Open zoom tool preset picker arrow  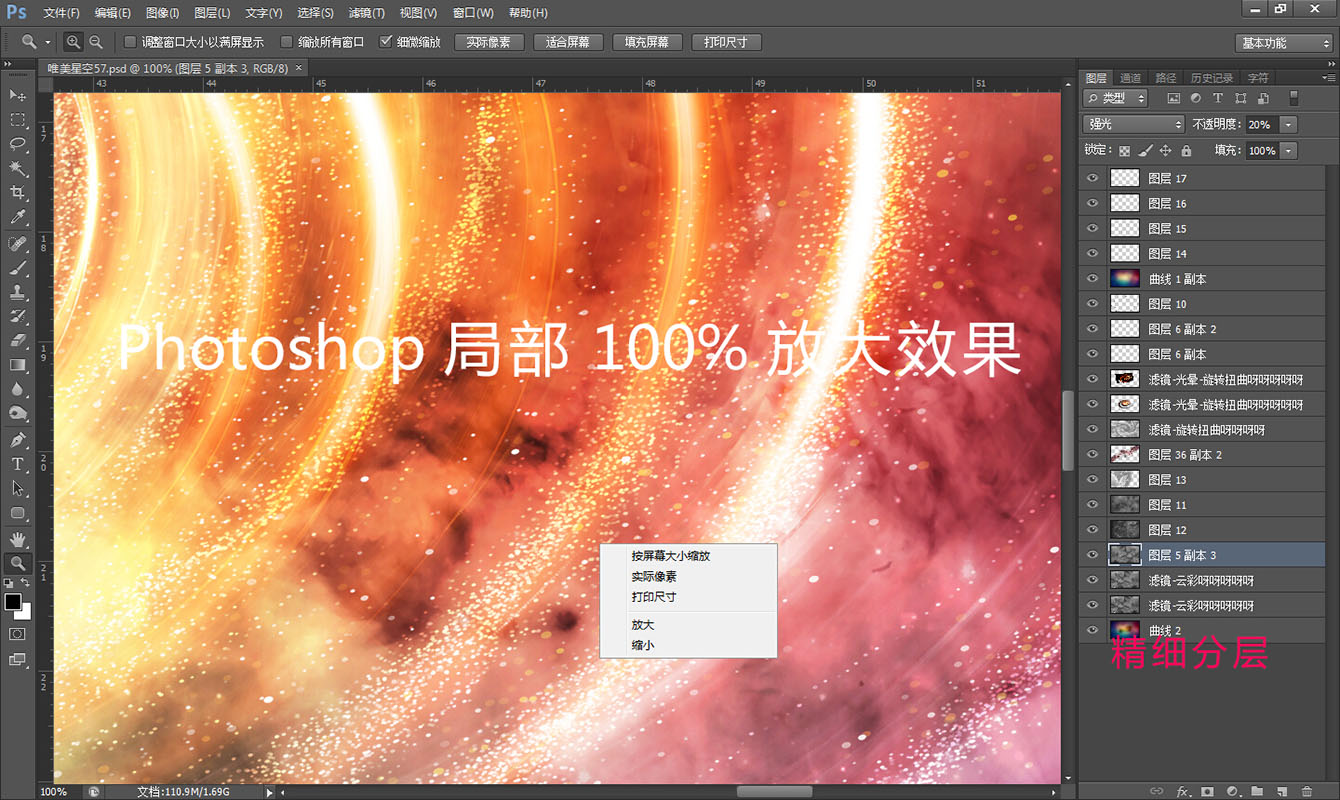click(47, 42)
